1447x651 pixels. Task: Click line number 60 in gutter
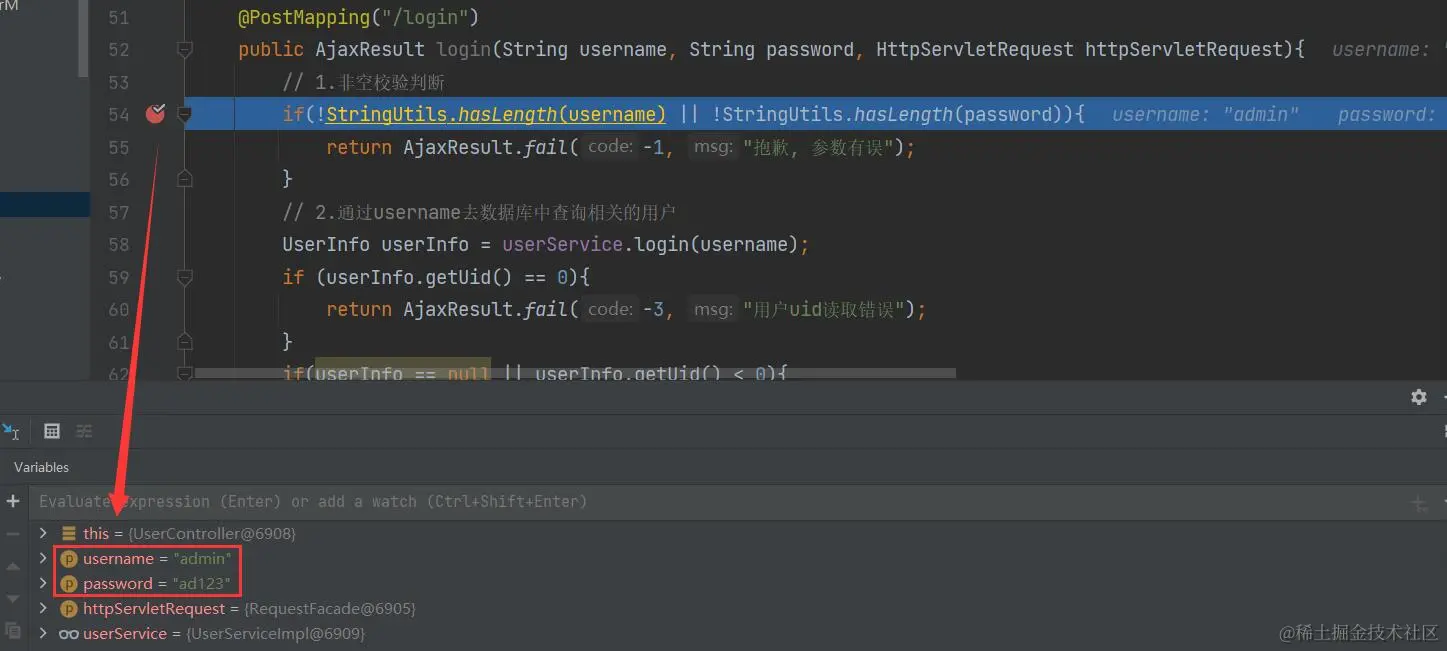pos(118,309)
